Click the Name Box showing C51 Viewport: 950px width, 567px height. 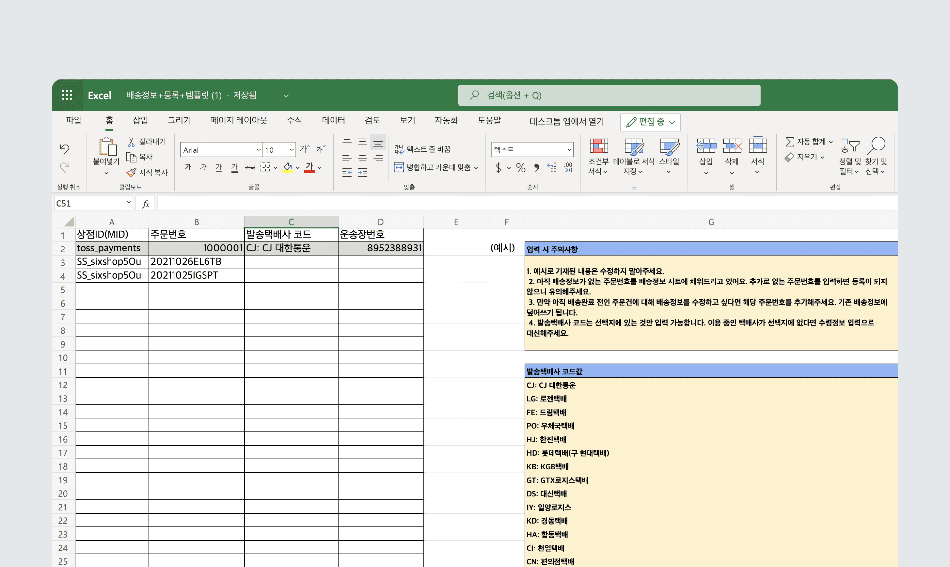point(93,204)
